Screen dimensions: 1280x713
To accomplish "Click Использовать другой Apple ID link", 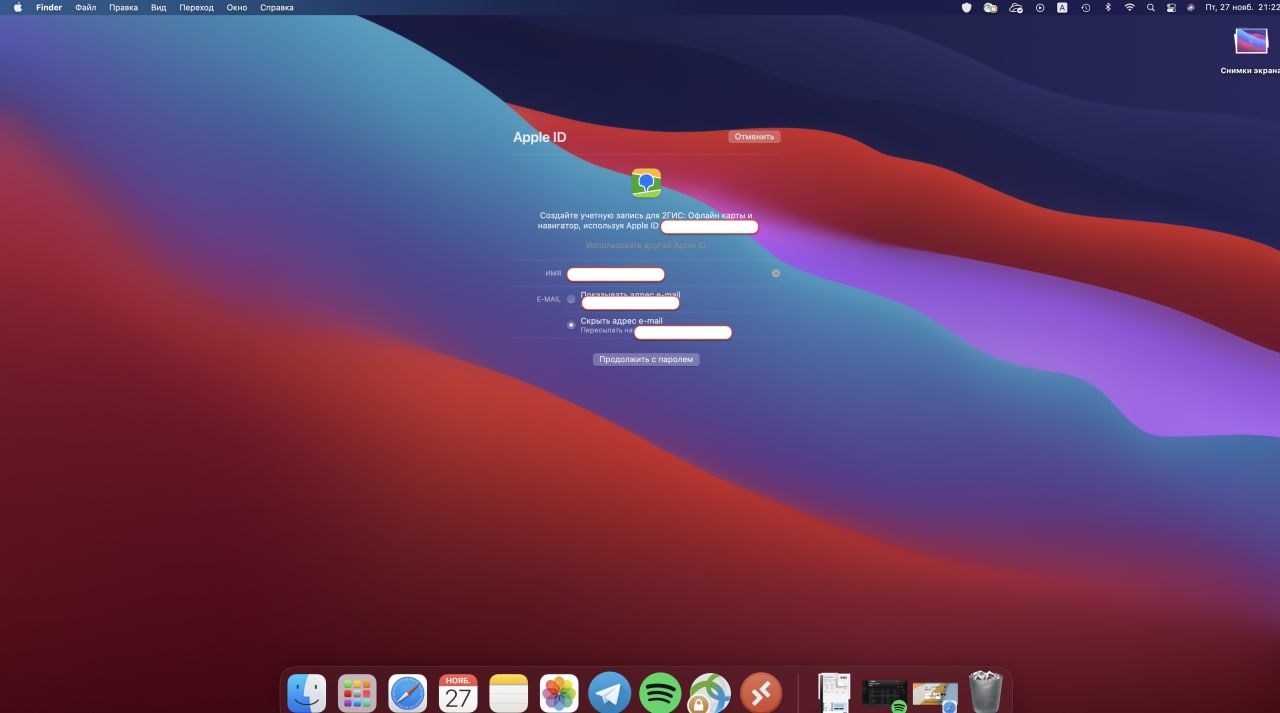I will [x=646, y=245].
